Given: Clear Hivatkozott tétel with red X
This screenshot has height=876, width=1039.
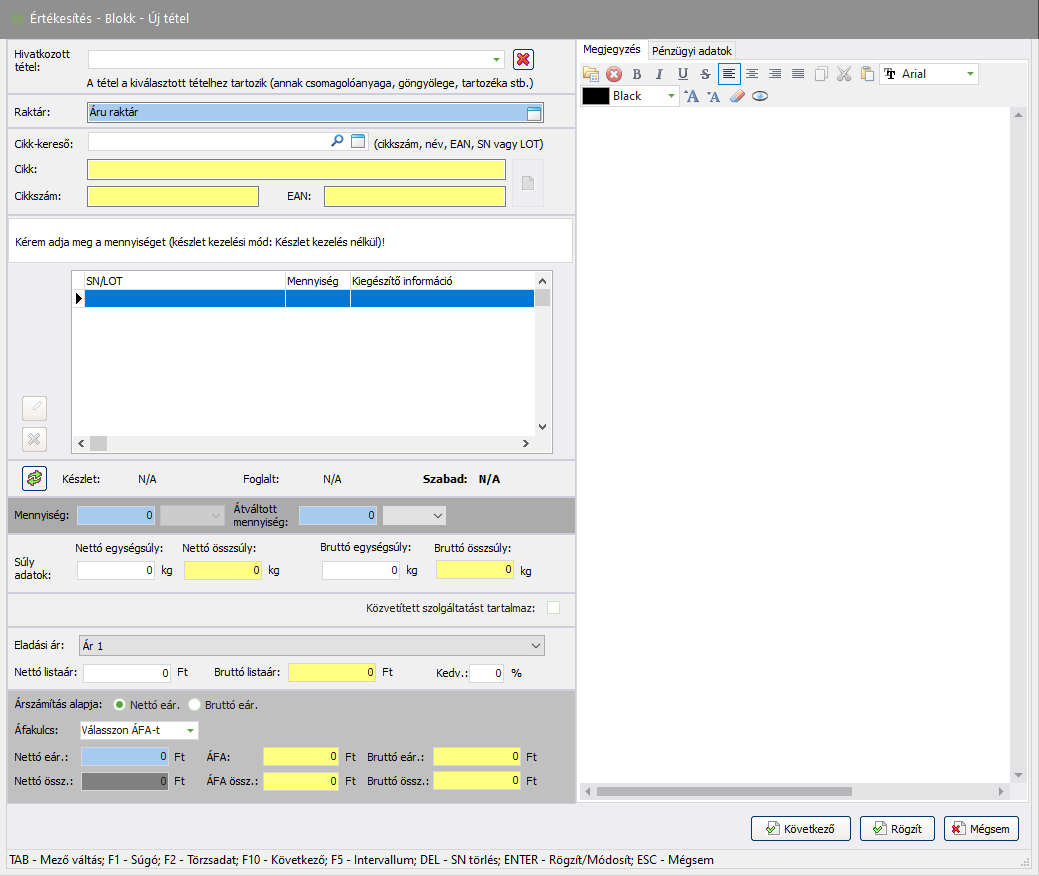Looking at the screenshot, I should point(523,60).
